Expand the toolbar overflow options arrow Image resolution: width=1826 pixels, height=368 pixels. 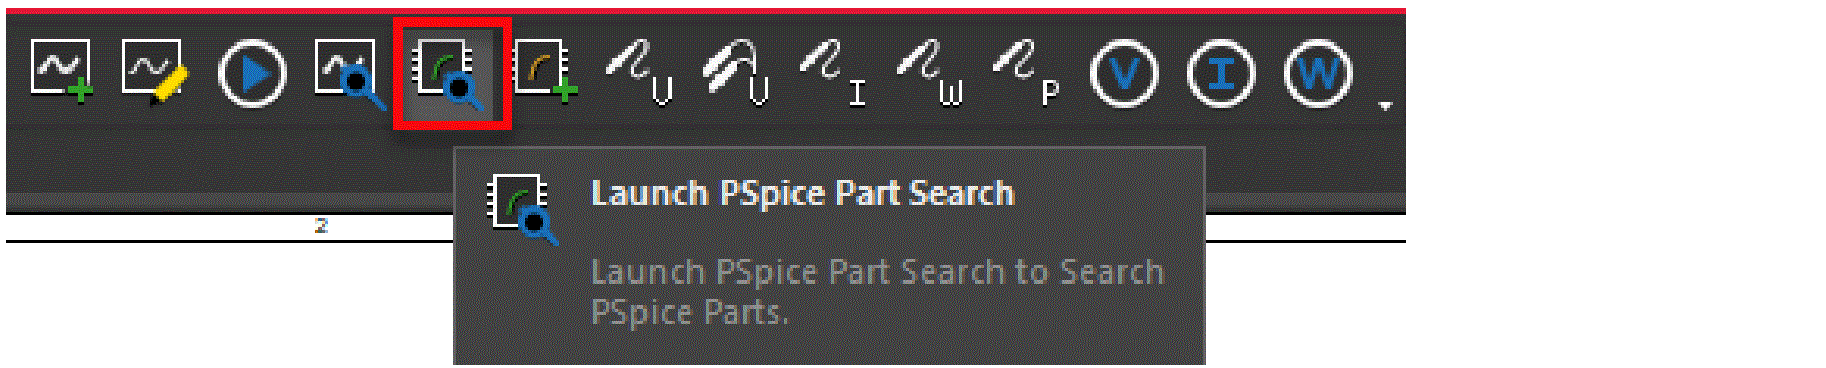tap(1385, 104)
